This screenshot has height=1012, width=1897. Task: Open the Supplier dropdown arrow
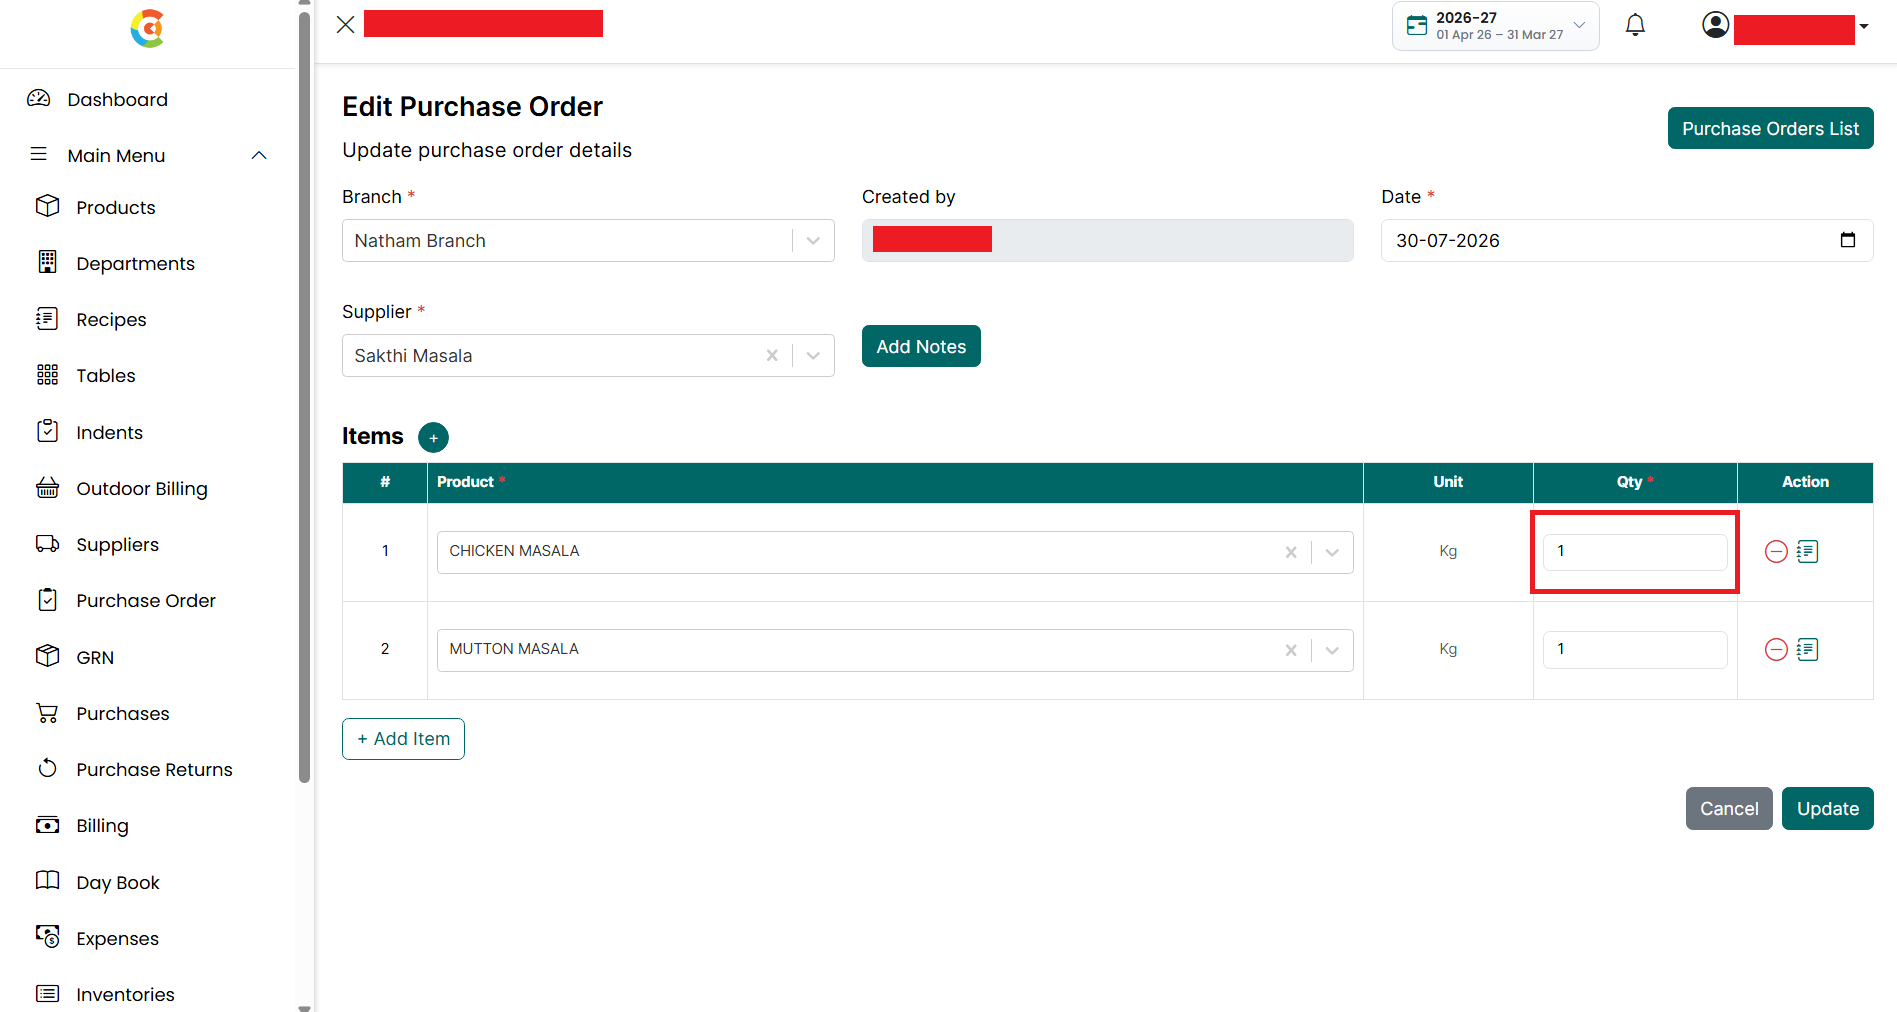[x=813, y=356]
